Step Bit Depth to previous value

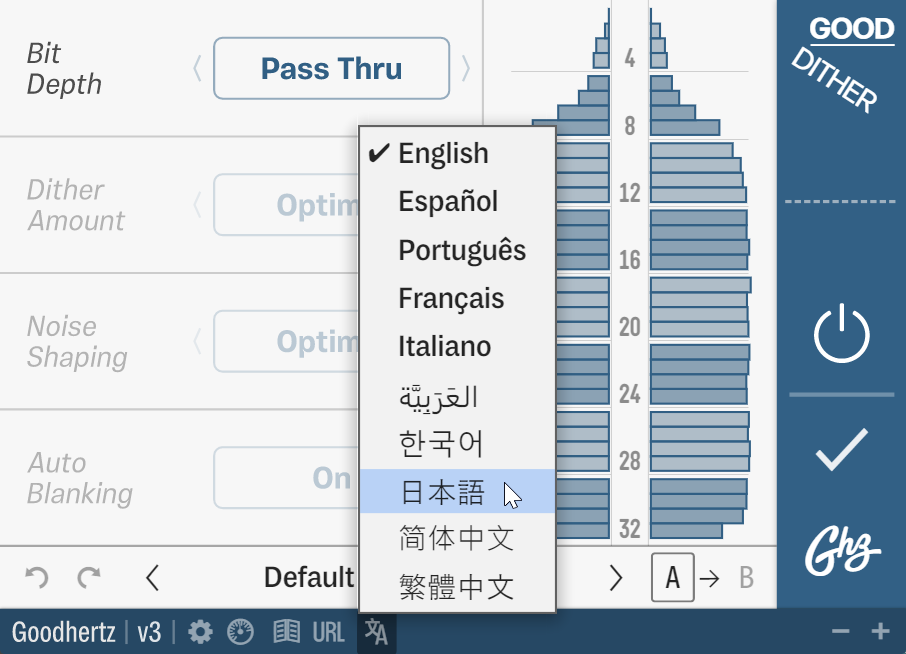198,68
